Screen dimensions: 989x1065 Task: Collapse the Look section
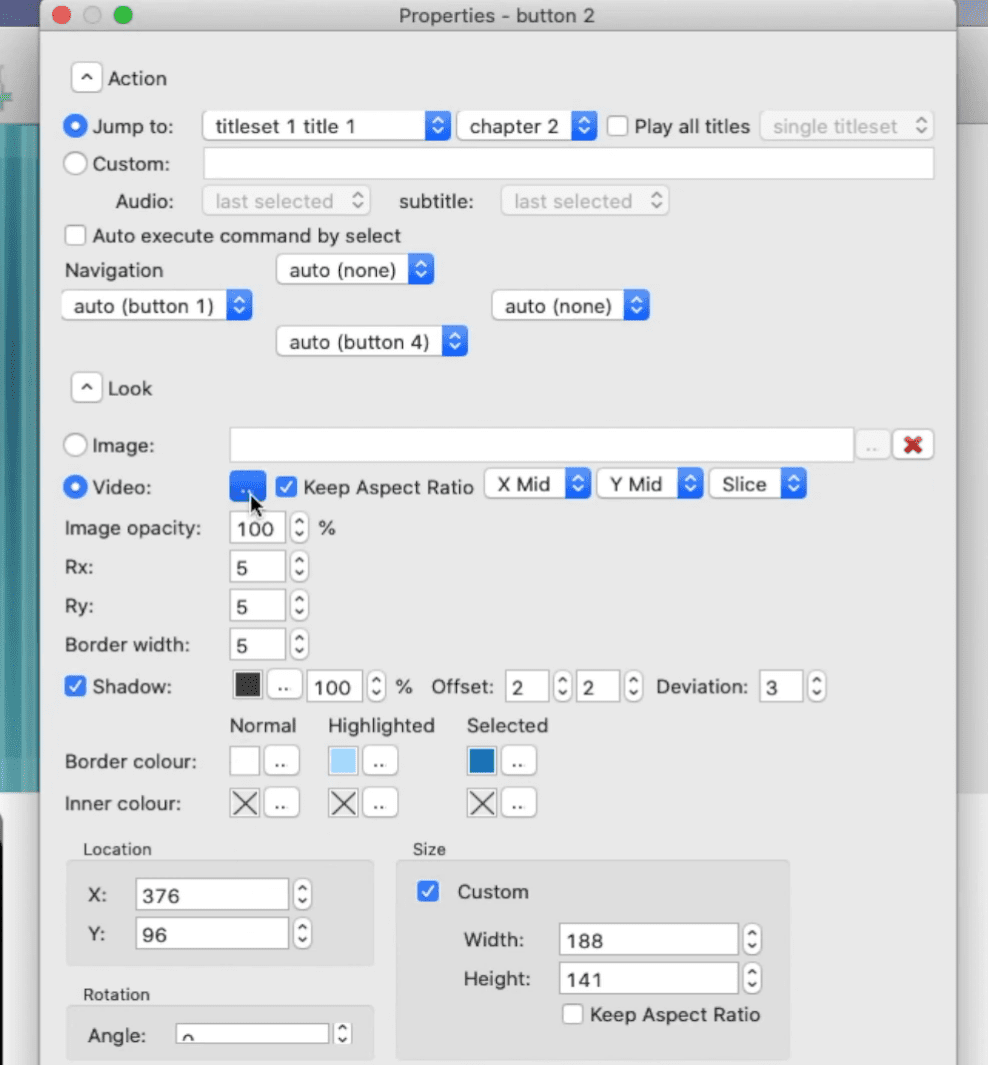pyautogui.click(x=86, y=388)
